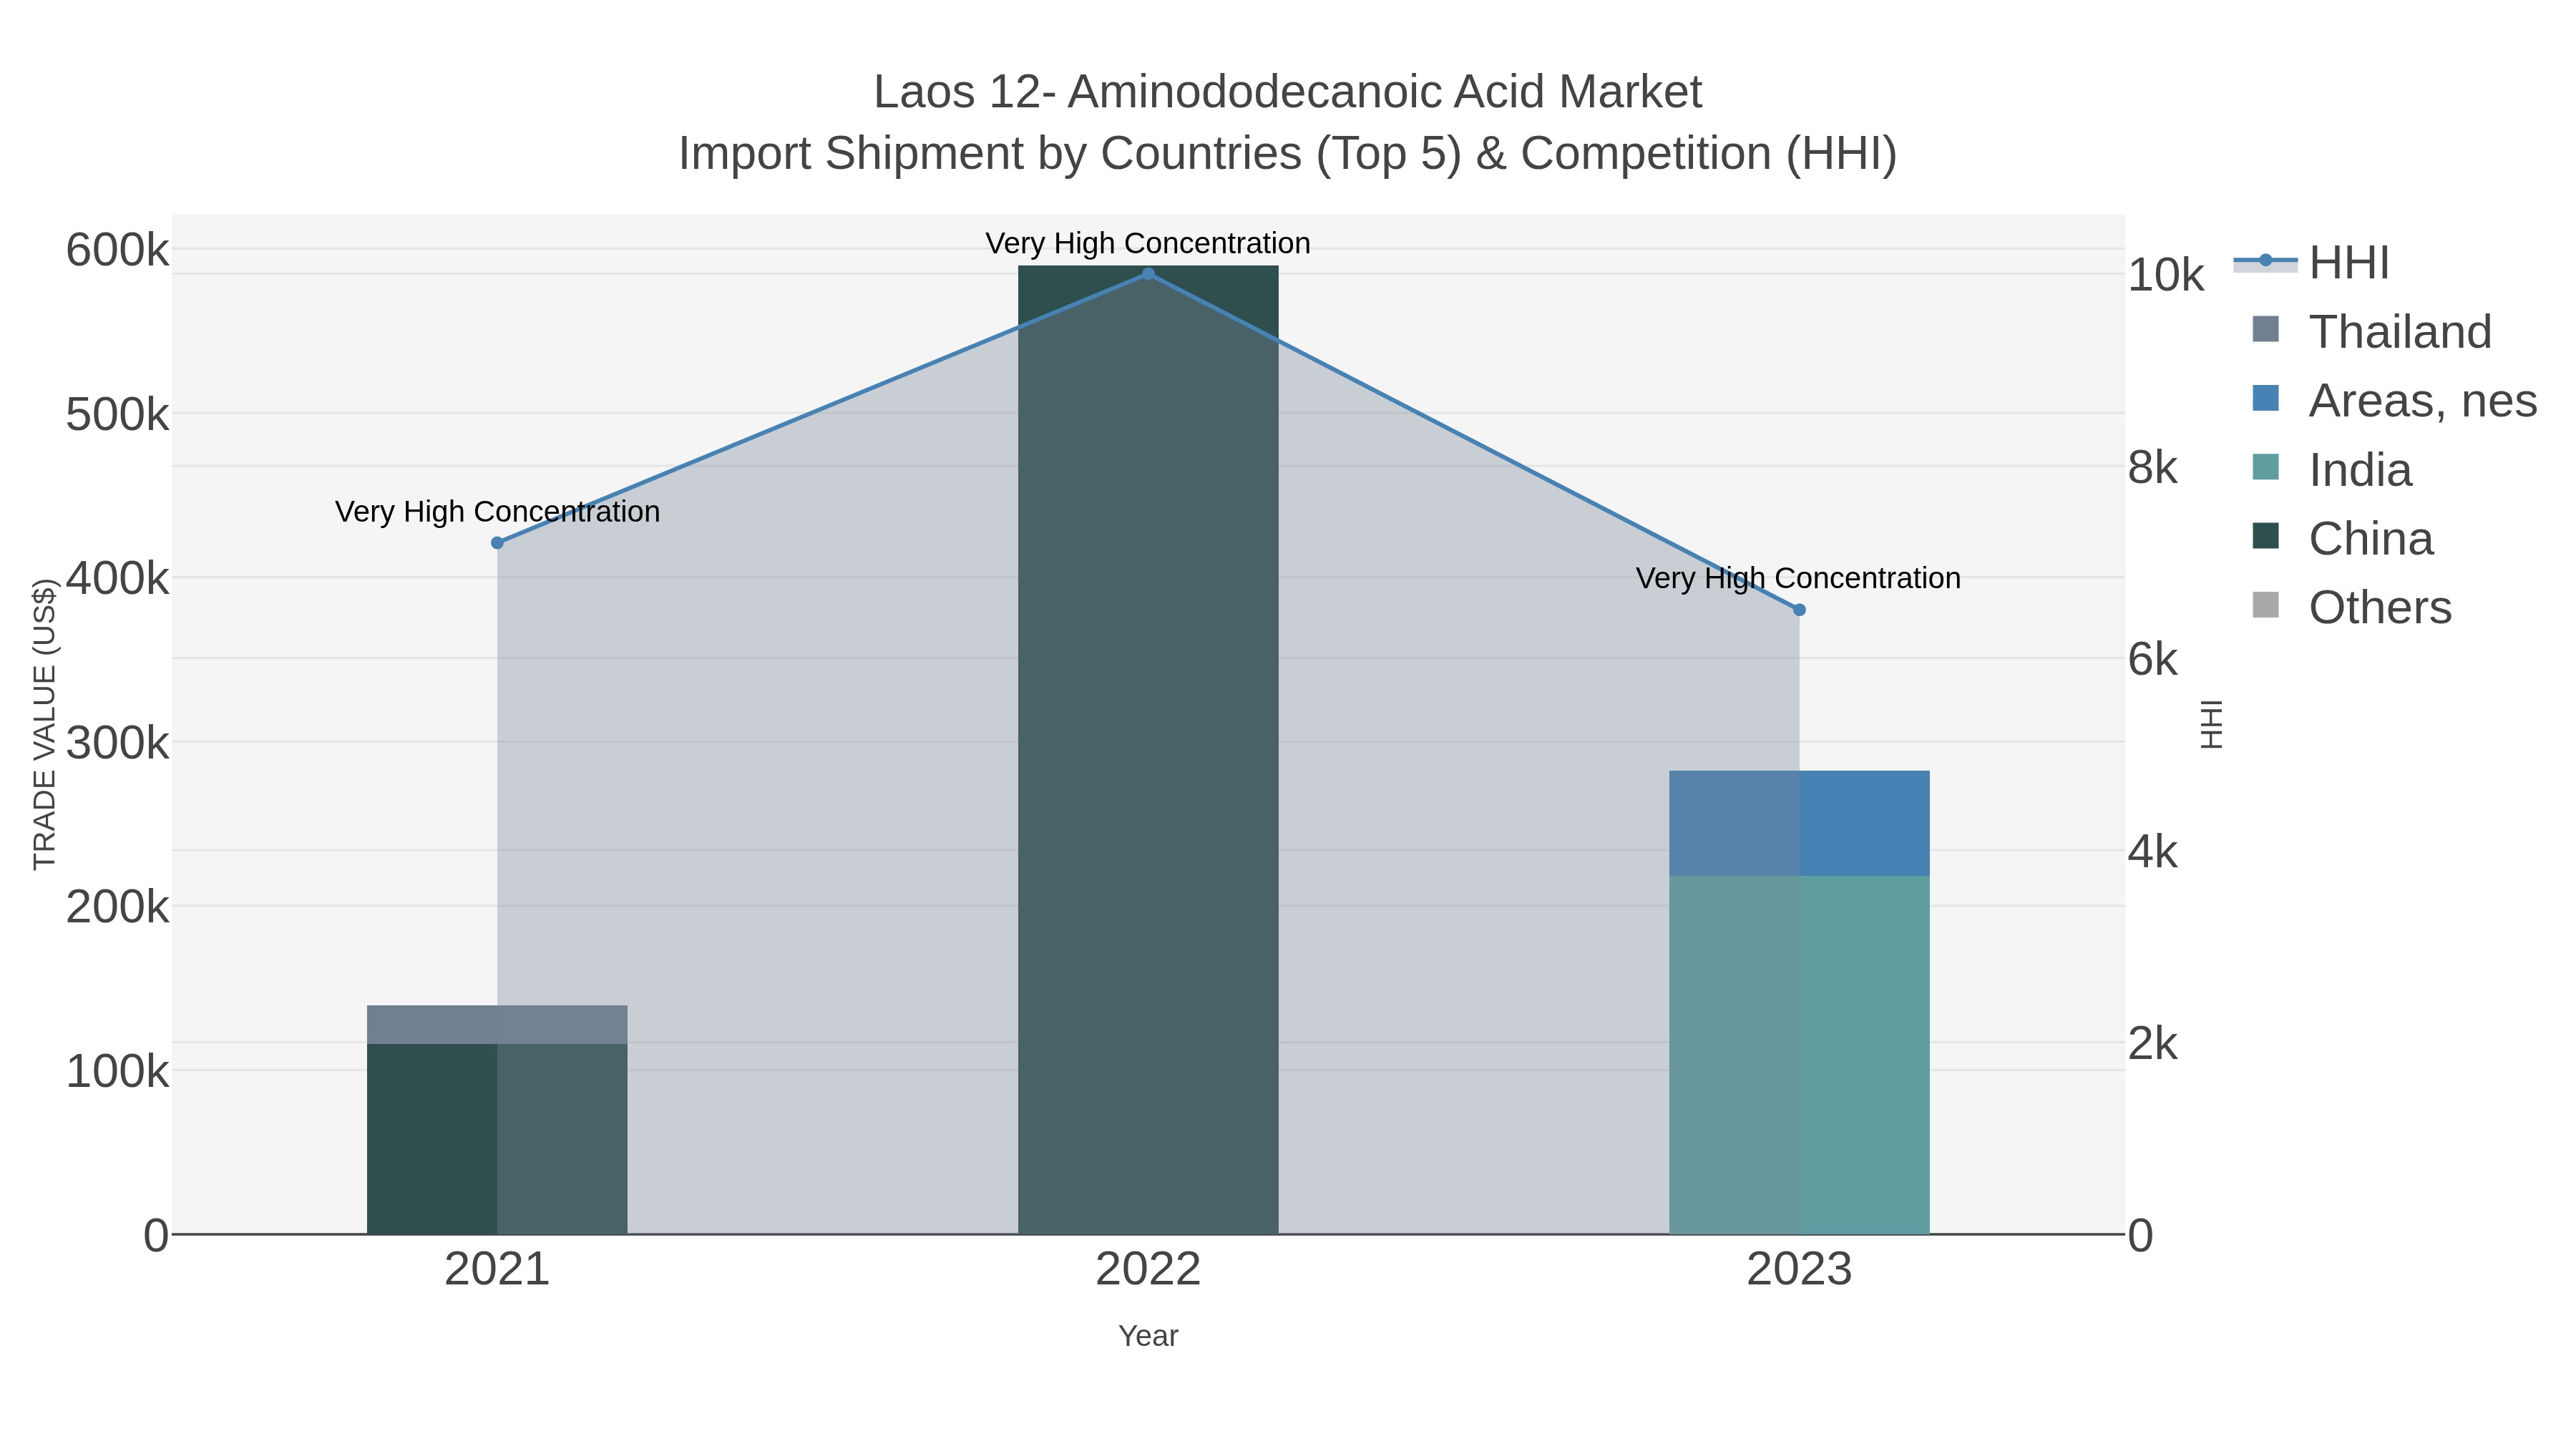Select the 2022 HHI peak data point
The height and width of the screenshot is (1449, 2576).
[x=1148, y=274]
